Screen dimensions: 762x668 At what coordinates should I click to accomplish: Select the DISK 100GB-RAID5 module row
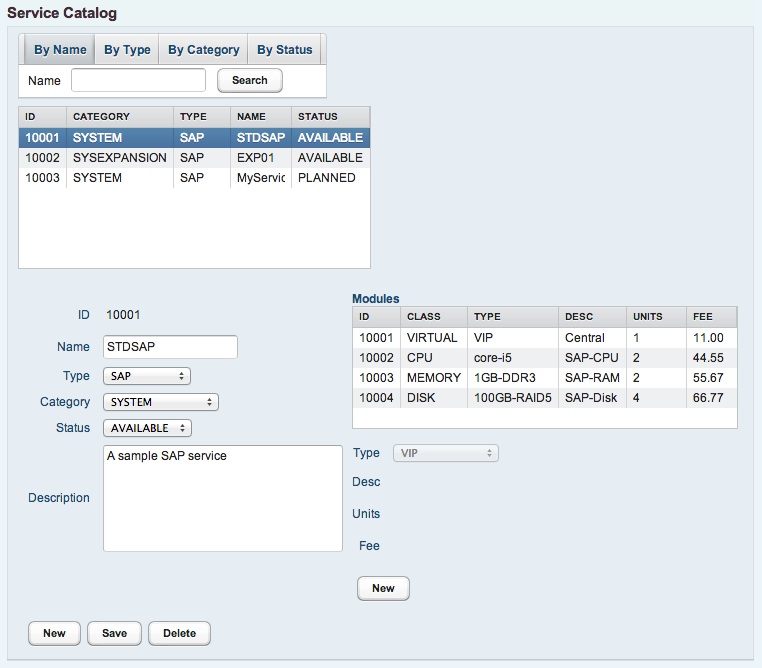(545, 398)
